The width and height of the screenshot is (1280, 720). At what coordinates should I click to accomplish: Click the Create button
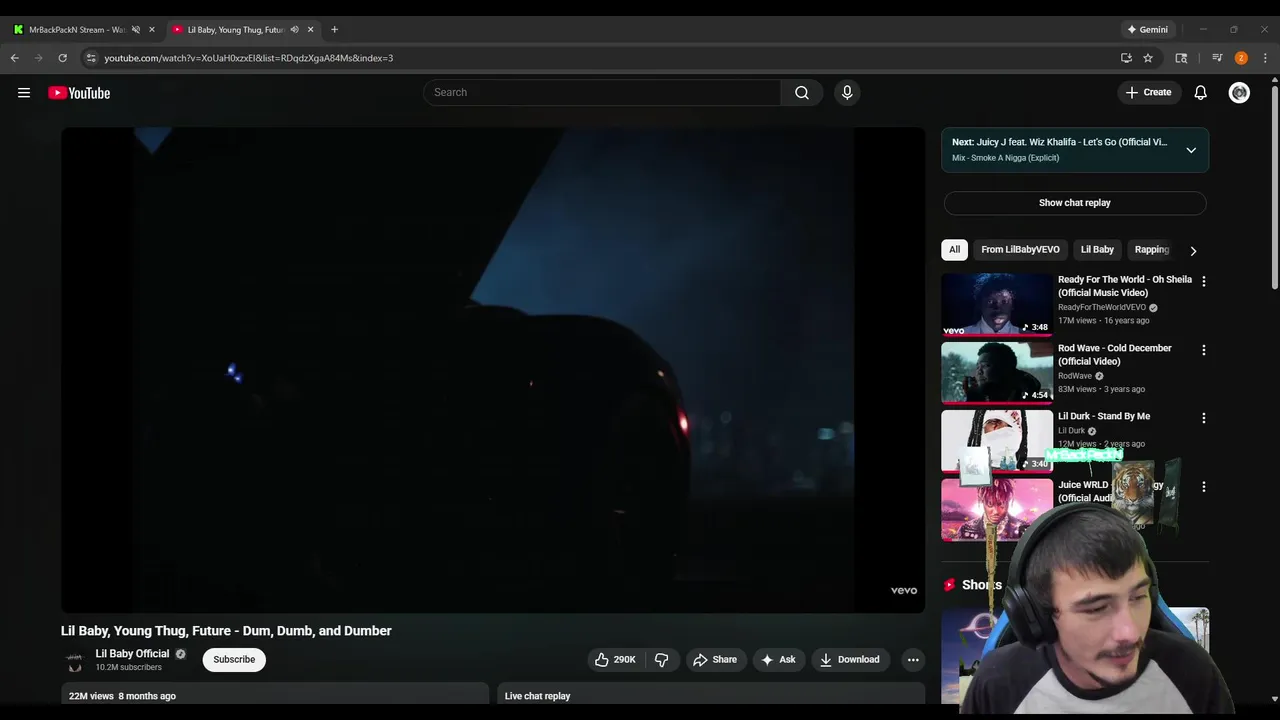(1148, 92)
